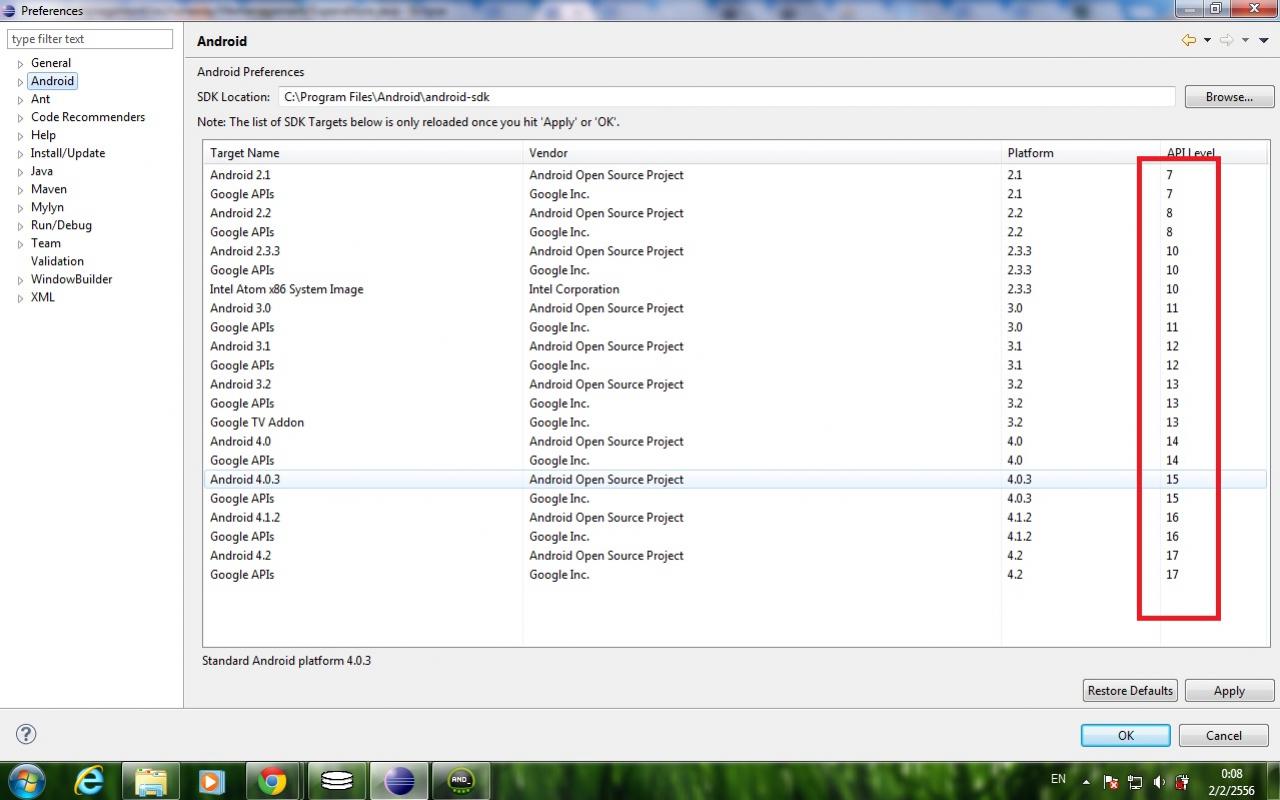The height and width of the screenshot is (800, 1280).
Task: Click the SDK Location path field
Action: (x=726, y=97)
